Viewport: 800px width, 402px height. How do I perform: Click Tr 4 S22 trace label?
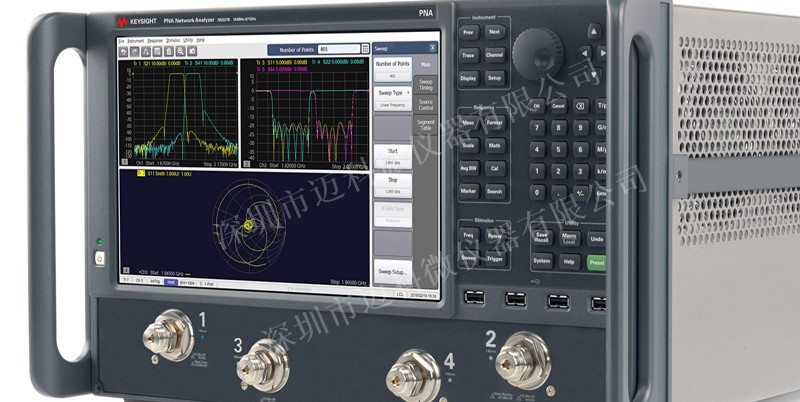(337, 62)
